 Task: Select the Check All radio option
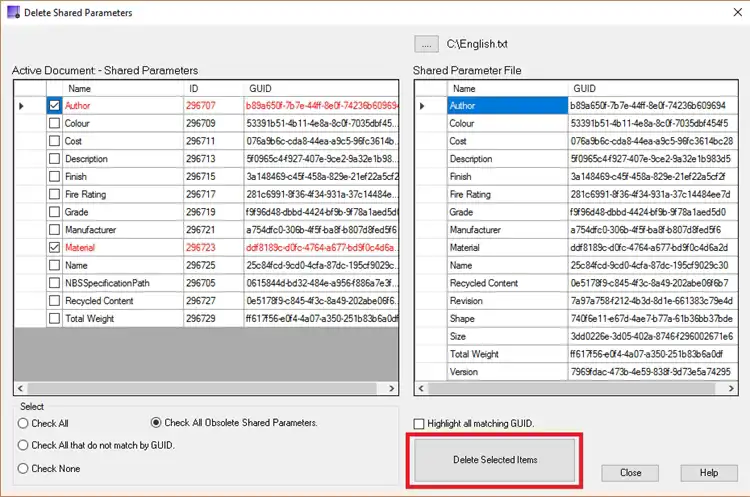tap(23, 423)
